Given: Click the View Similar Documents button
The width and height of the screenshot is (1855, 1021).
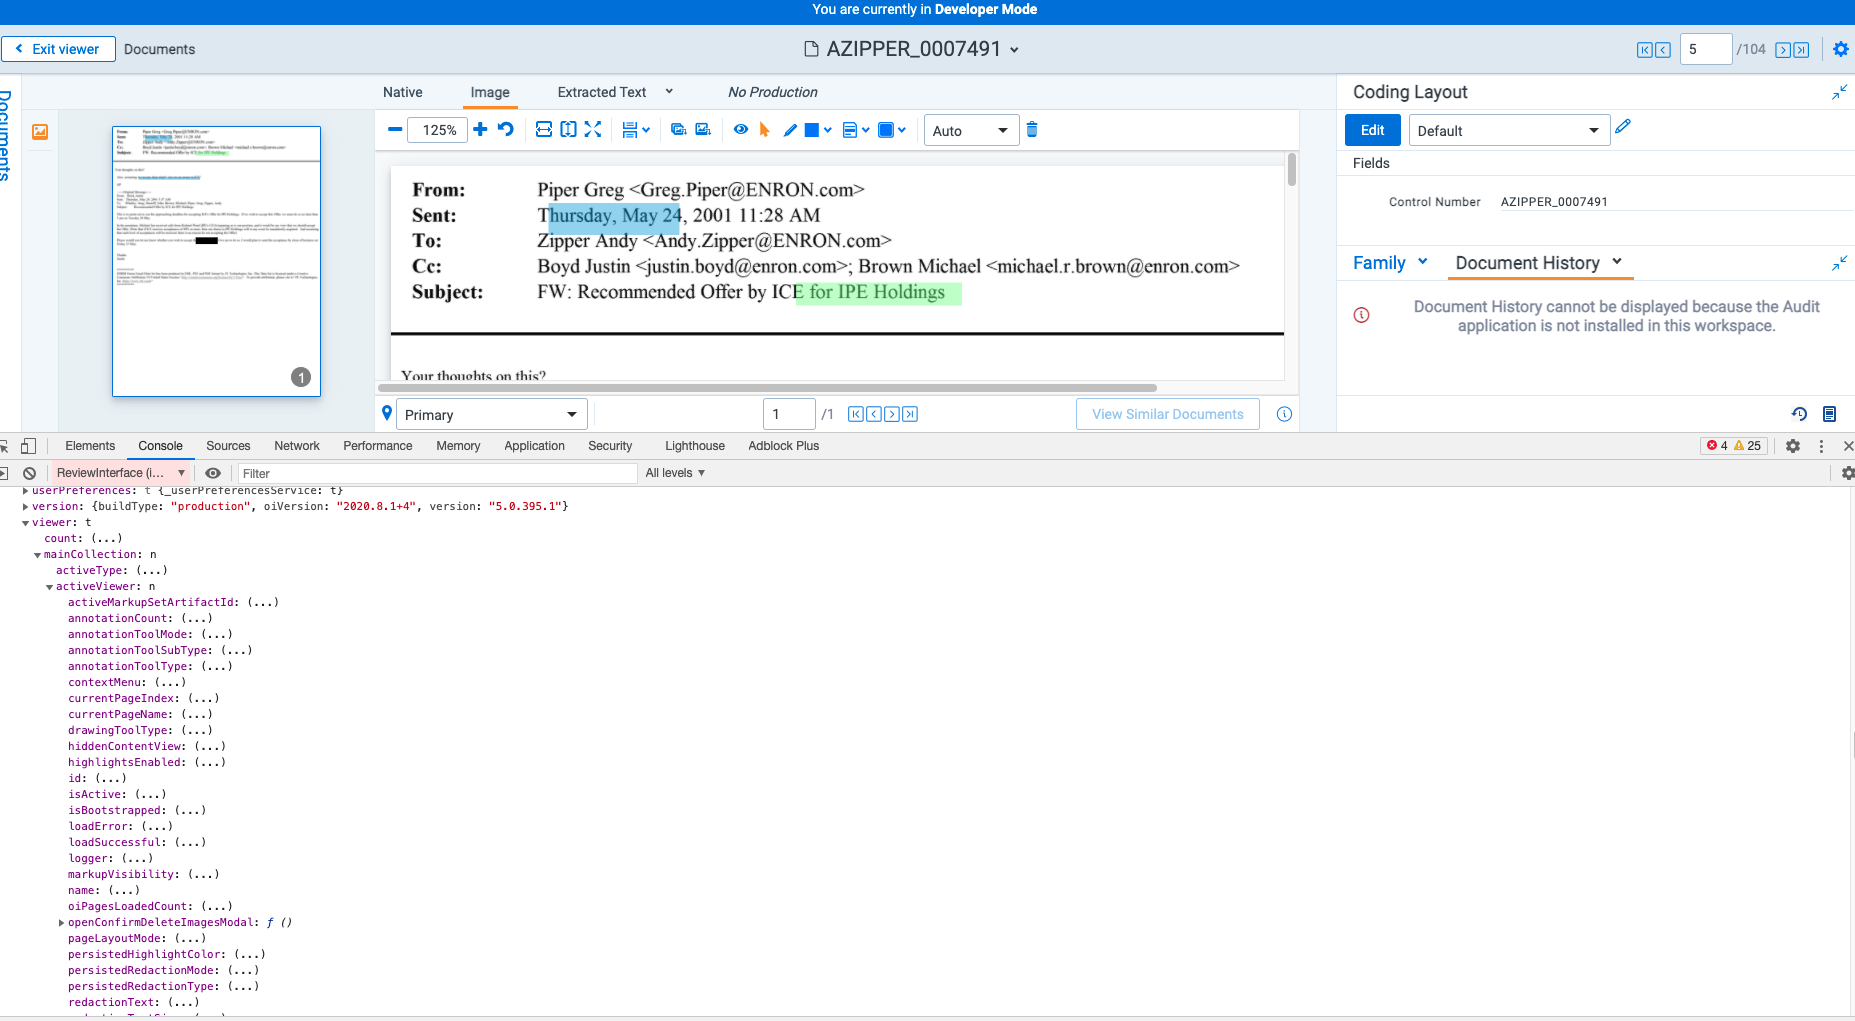Looking at the screenshot, I should point(1167,413).
